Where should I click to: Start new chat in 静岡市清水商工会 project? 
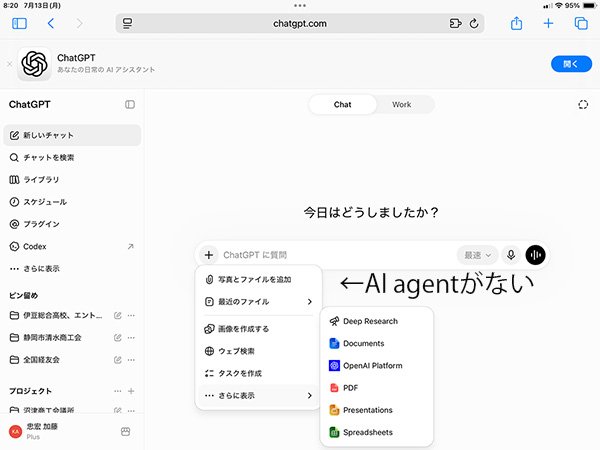coord(118,338)
